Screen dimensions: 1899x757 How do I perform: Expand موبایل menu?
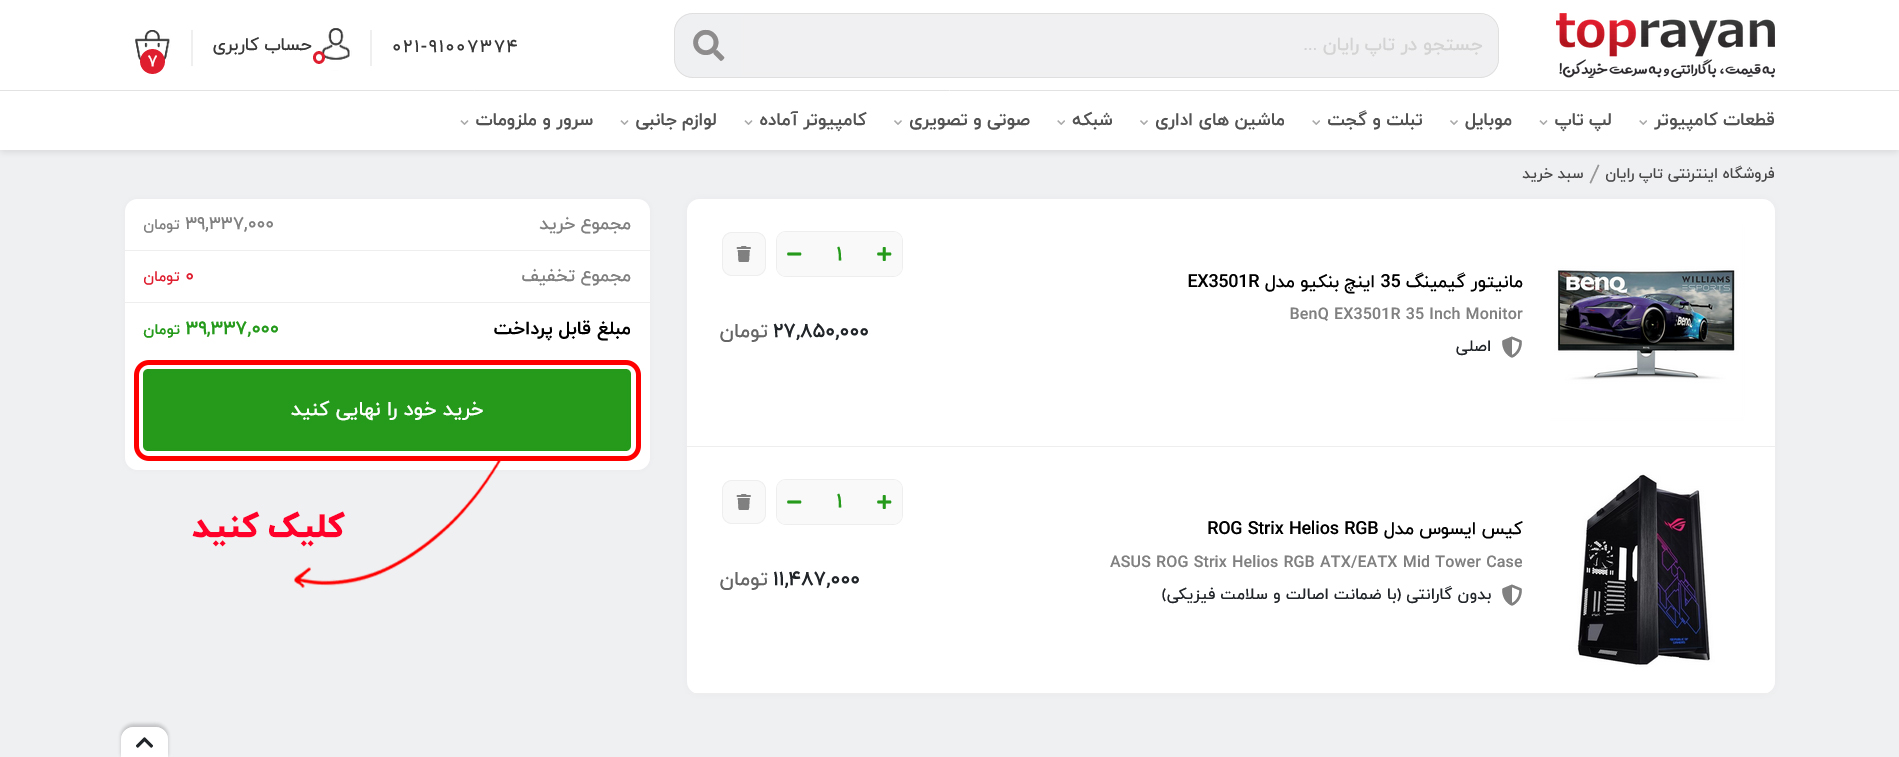click(x=1480, y=120)
